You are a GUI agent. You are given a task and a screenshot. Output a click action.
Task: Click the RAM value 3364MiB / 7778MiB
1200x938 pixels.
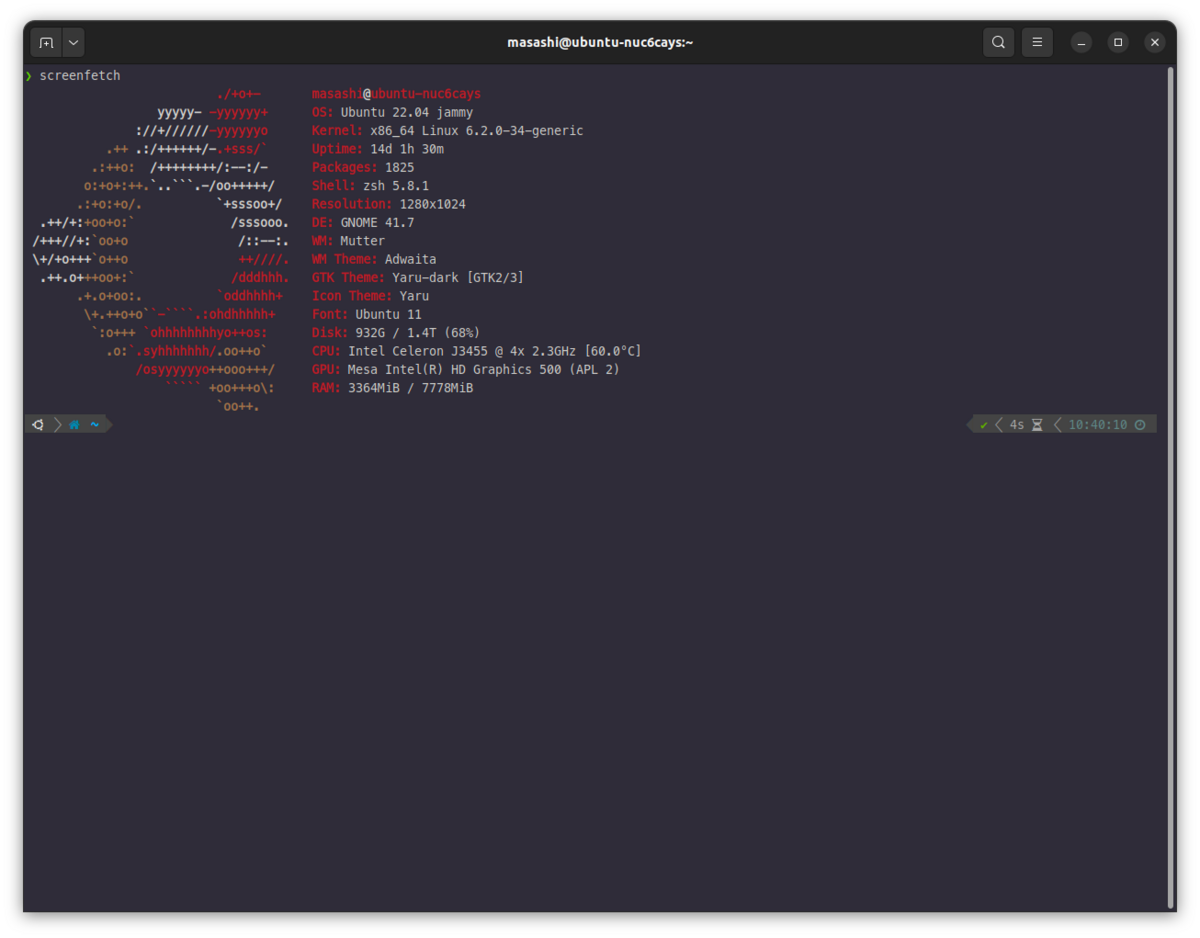(410, 388)
